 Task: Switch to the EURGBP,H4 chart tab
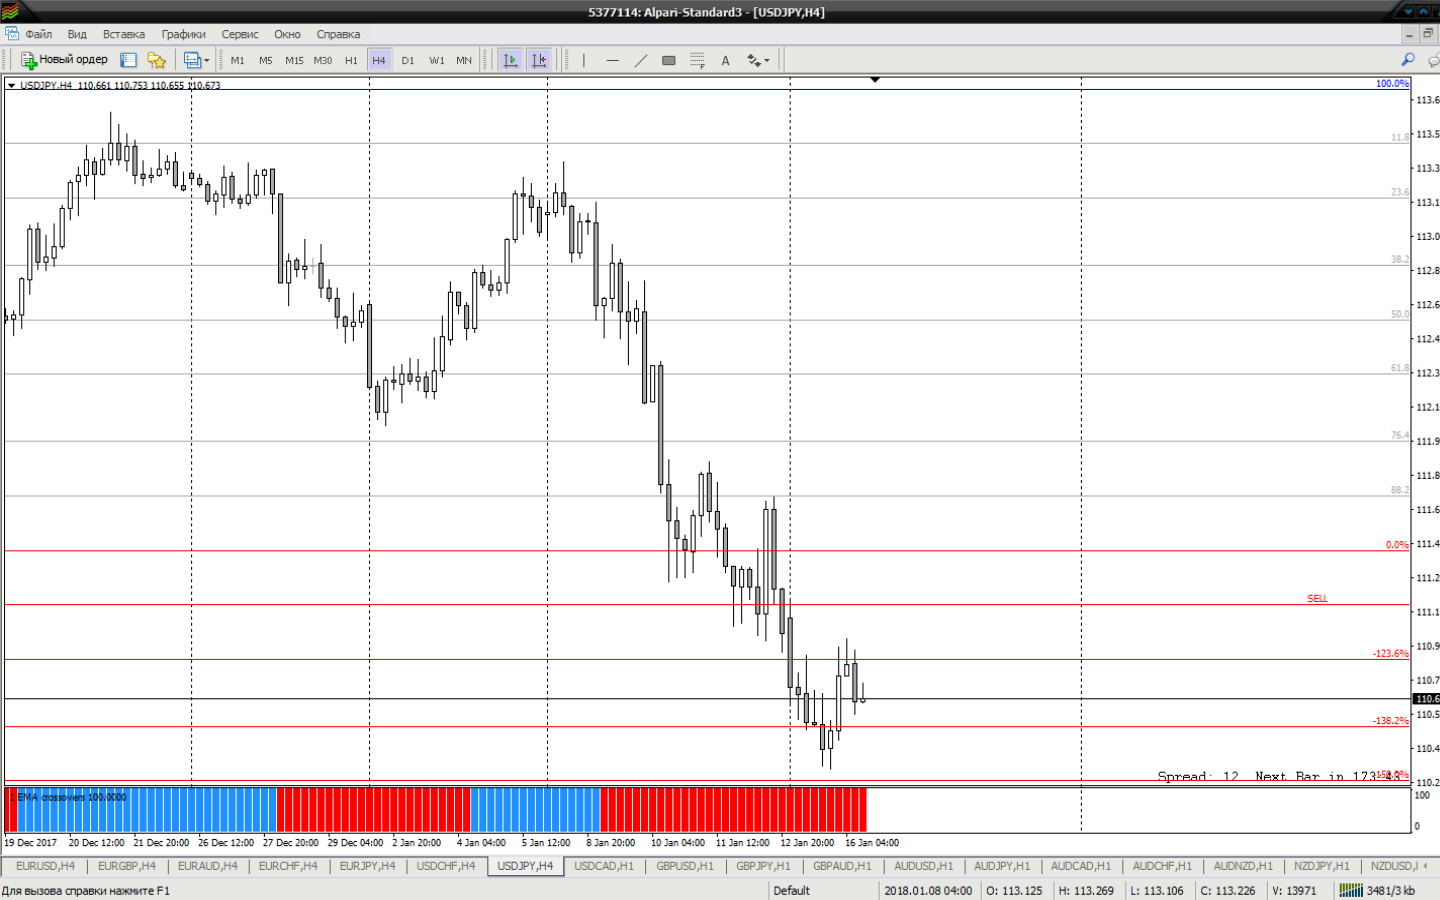127,866
